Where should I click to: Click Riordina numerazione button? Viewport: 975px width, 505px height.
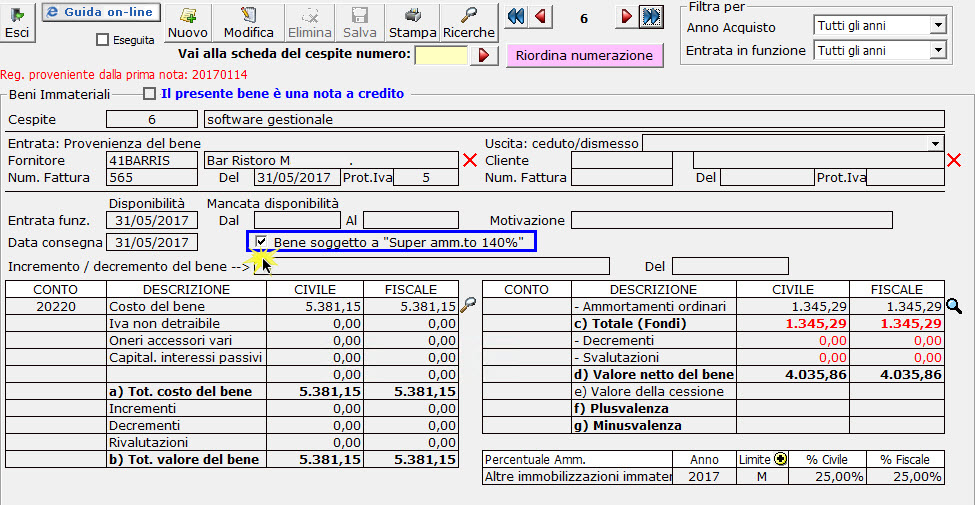coord(585,55)
